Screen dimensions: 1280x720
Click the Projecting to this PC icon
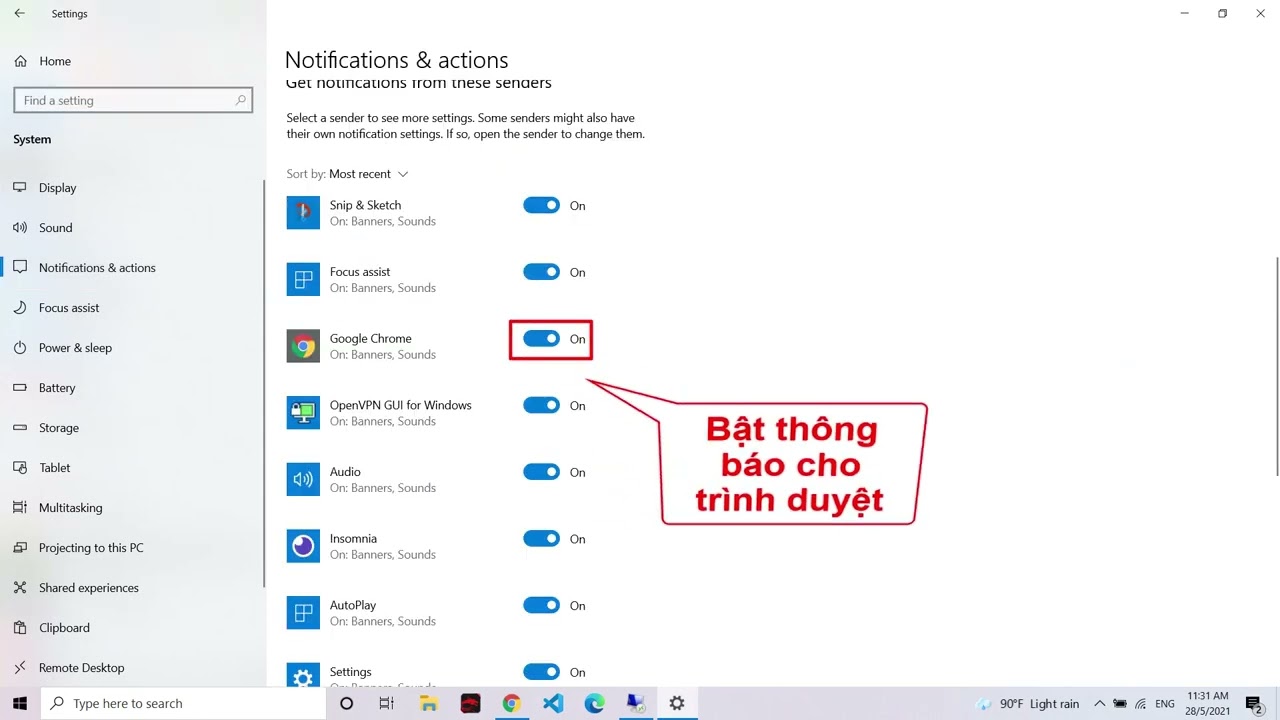tap(20, 548)
